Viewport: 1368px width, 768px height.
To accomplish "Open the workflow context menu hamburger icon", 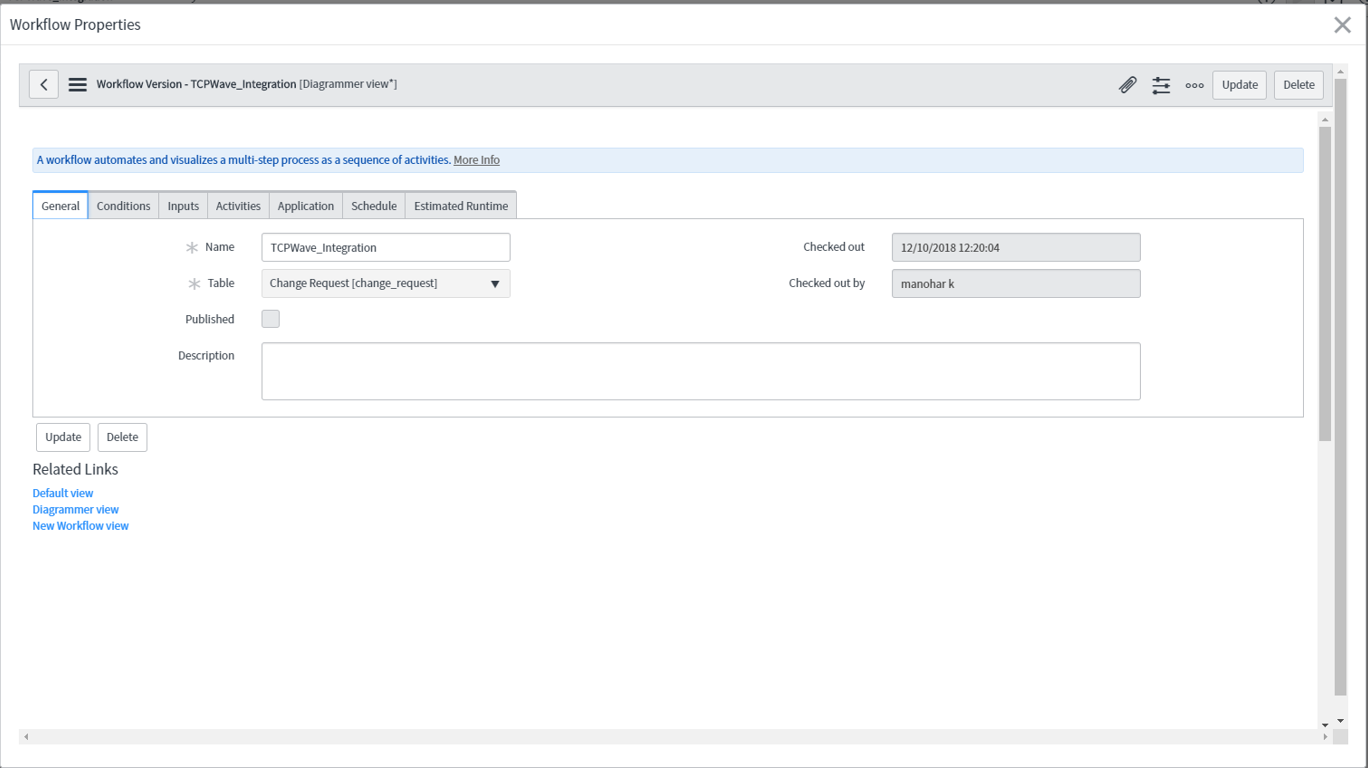I will (x=77, y=84).
